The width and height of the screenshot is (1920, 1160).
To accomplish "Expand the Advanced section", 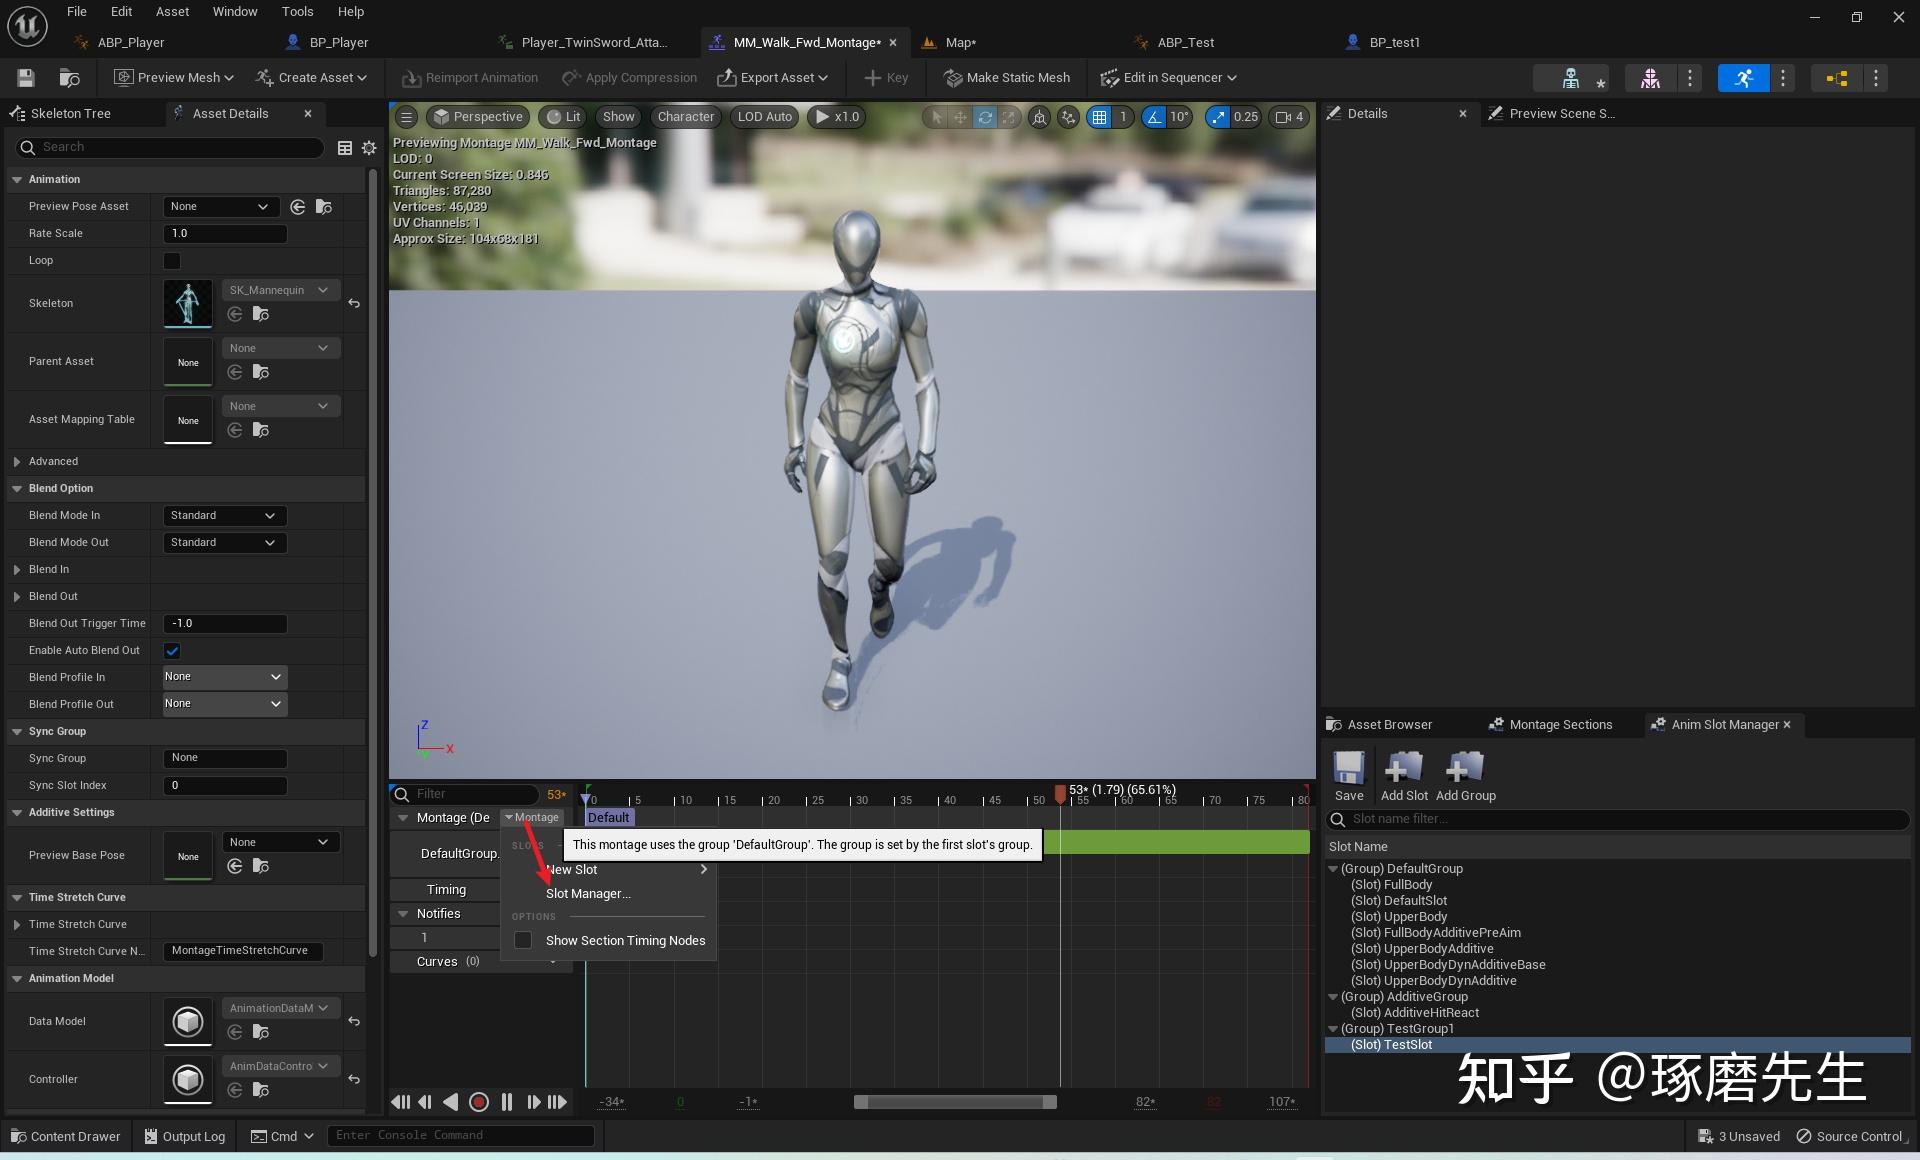I will point(17,462).
